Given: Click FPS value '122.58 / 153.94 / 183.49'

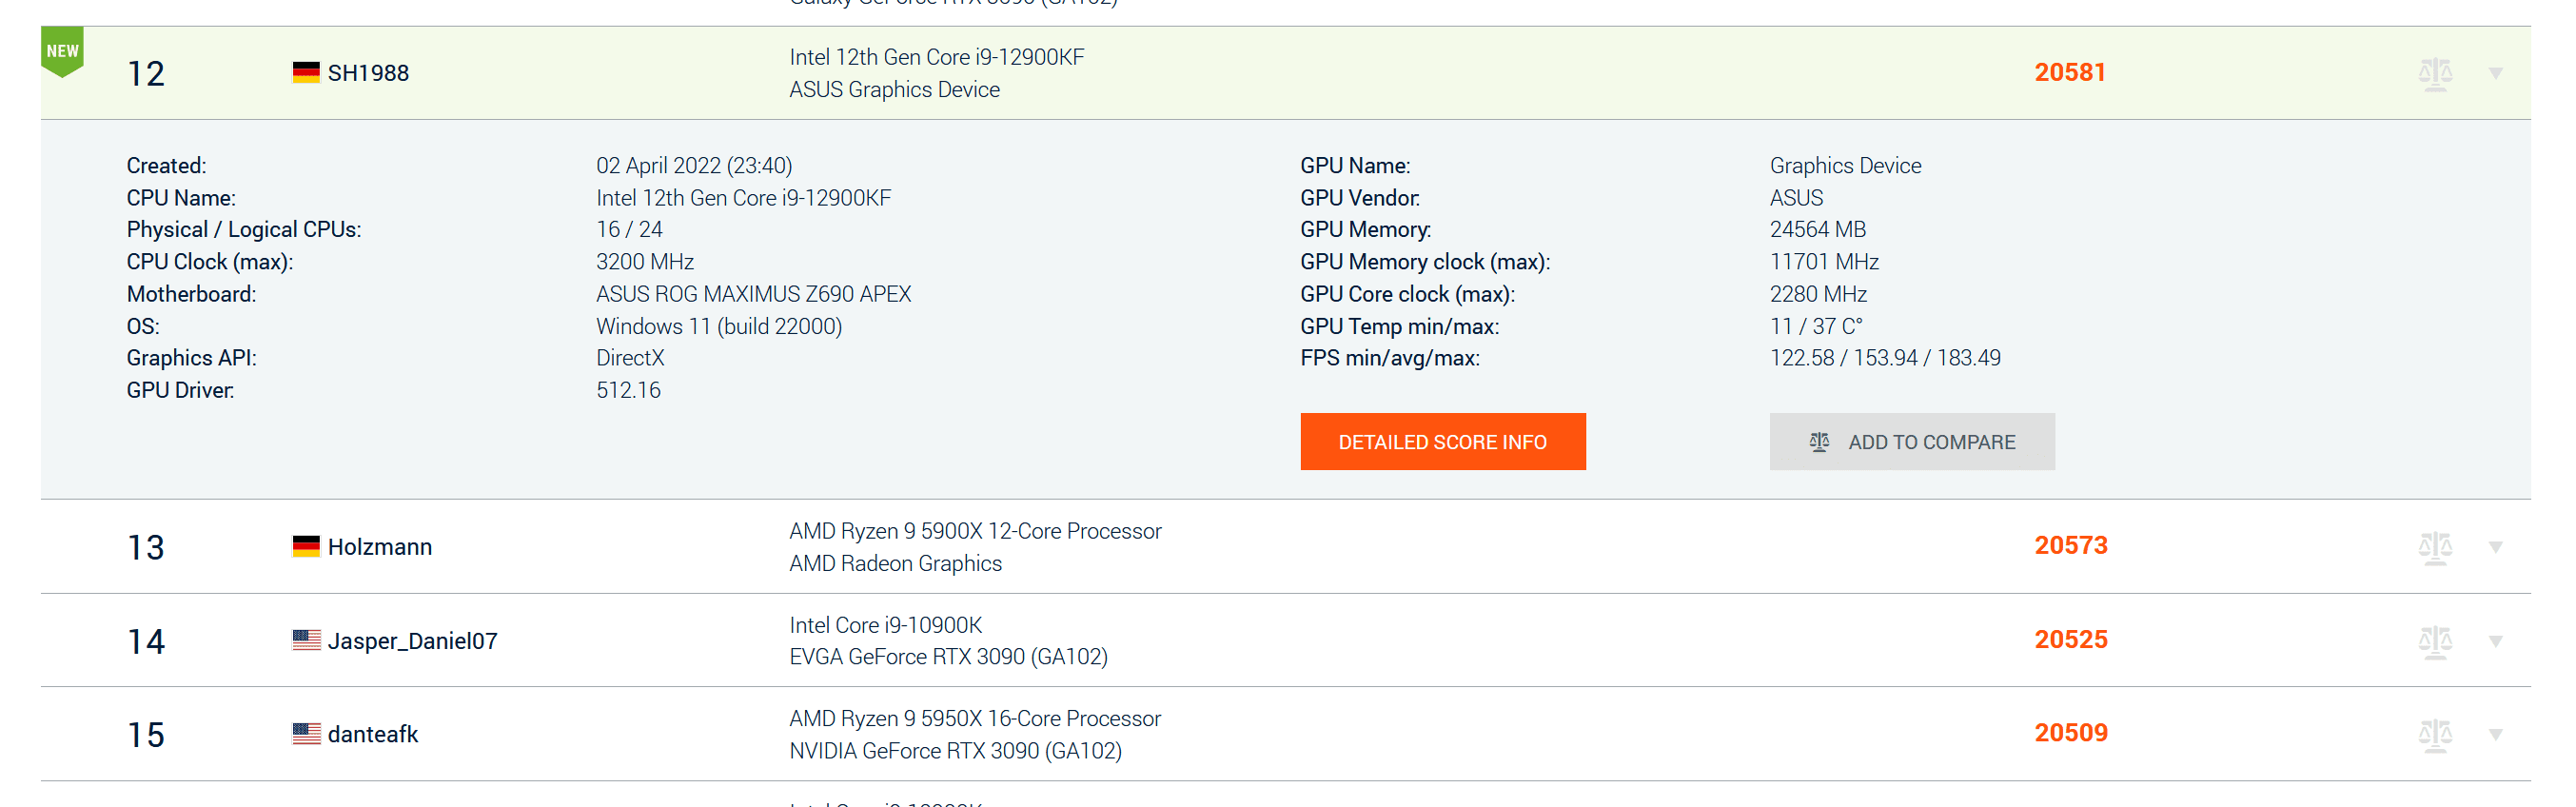Looking at the screenshot, I should tap(1885, 358).
